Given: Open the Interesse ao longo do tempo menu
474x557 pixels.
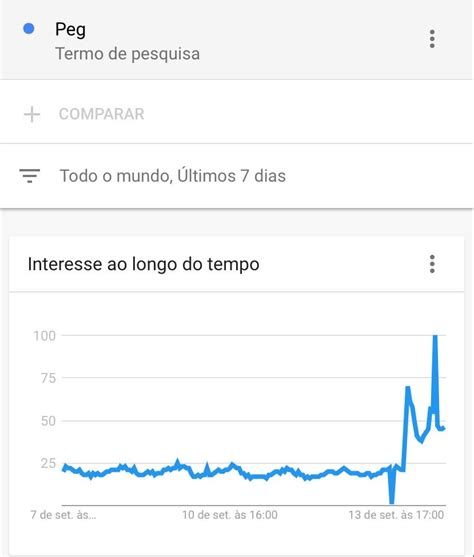Looking at the screenshot, I should pos(432,264).
